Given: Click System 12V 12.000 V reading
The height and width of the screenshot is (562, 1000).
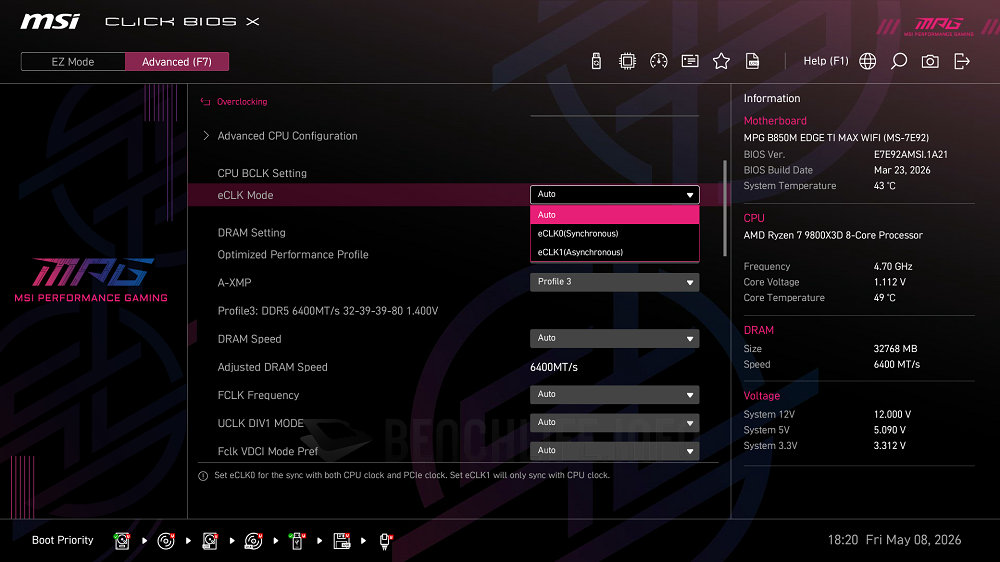Looking at the screenshot, I should 892,415.
